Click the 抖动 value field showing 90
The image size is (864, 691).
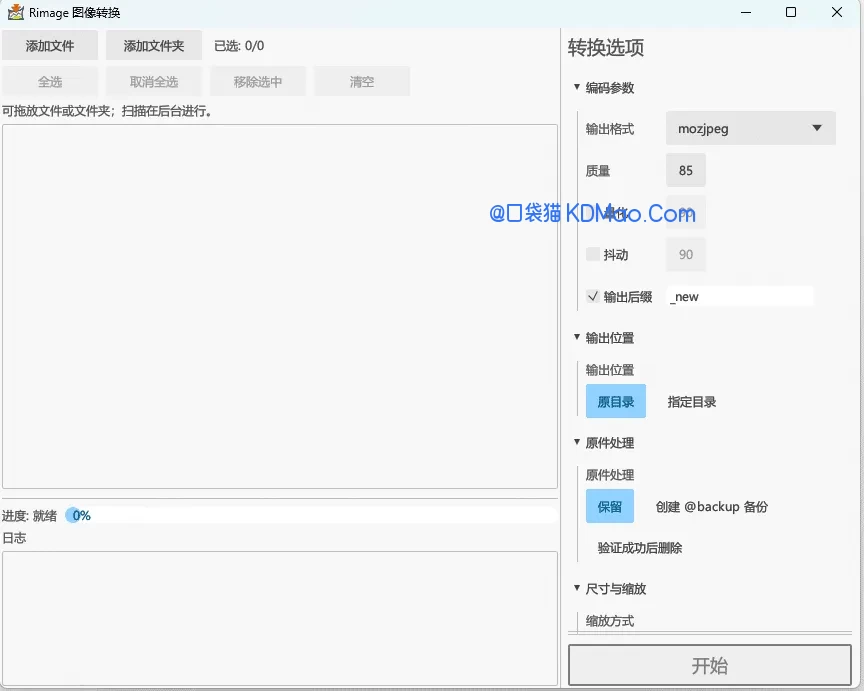(685, 254)
